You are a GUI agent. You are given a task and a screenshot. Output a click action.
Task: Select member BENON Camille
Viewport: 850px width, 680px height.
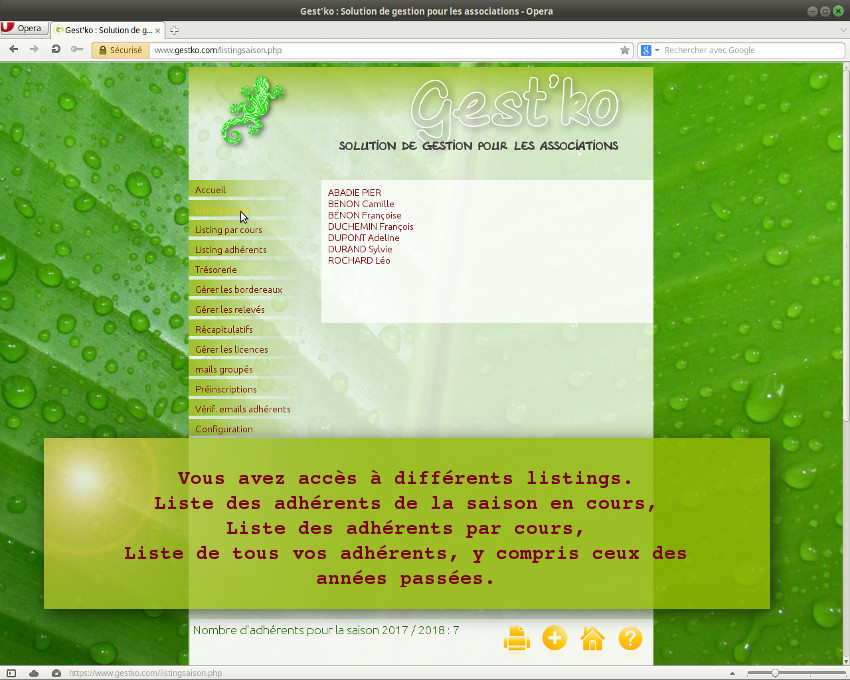361,204
